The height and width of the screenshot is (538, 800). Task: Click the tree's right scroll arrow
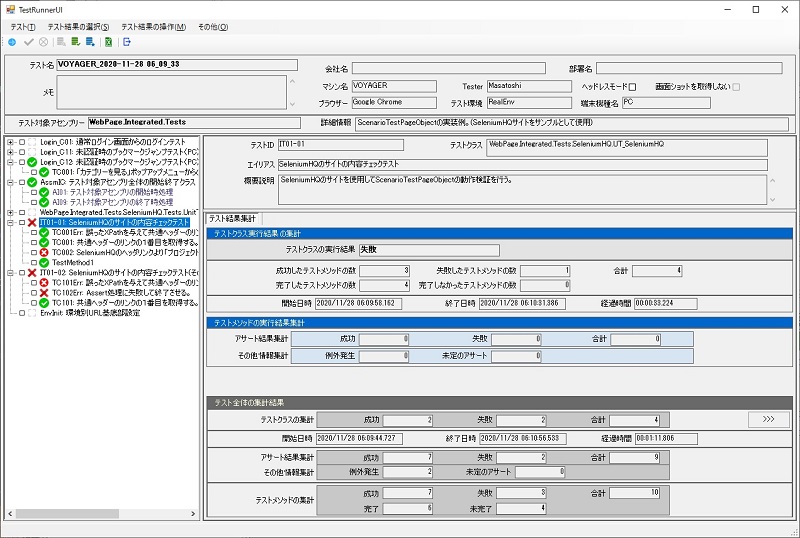193,513
